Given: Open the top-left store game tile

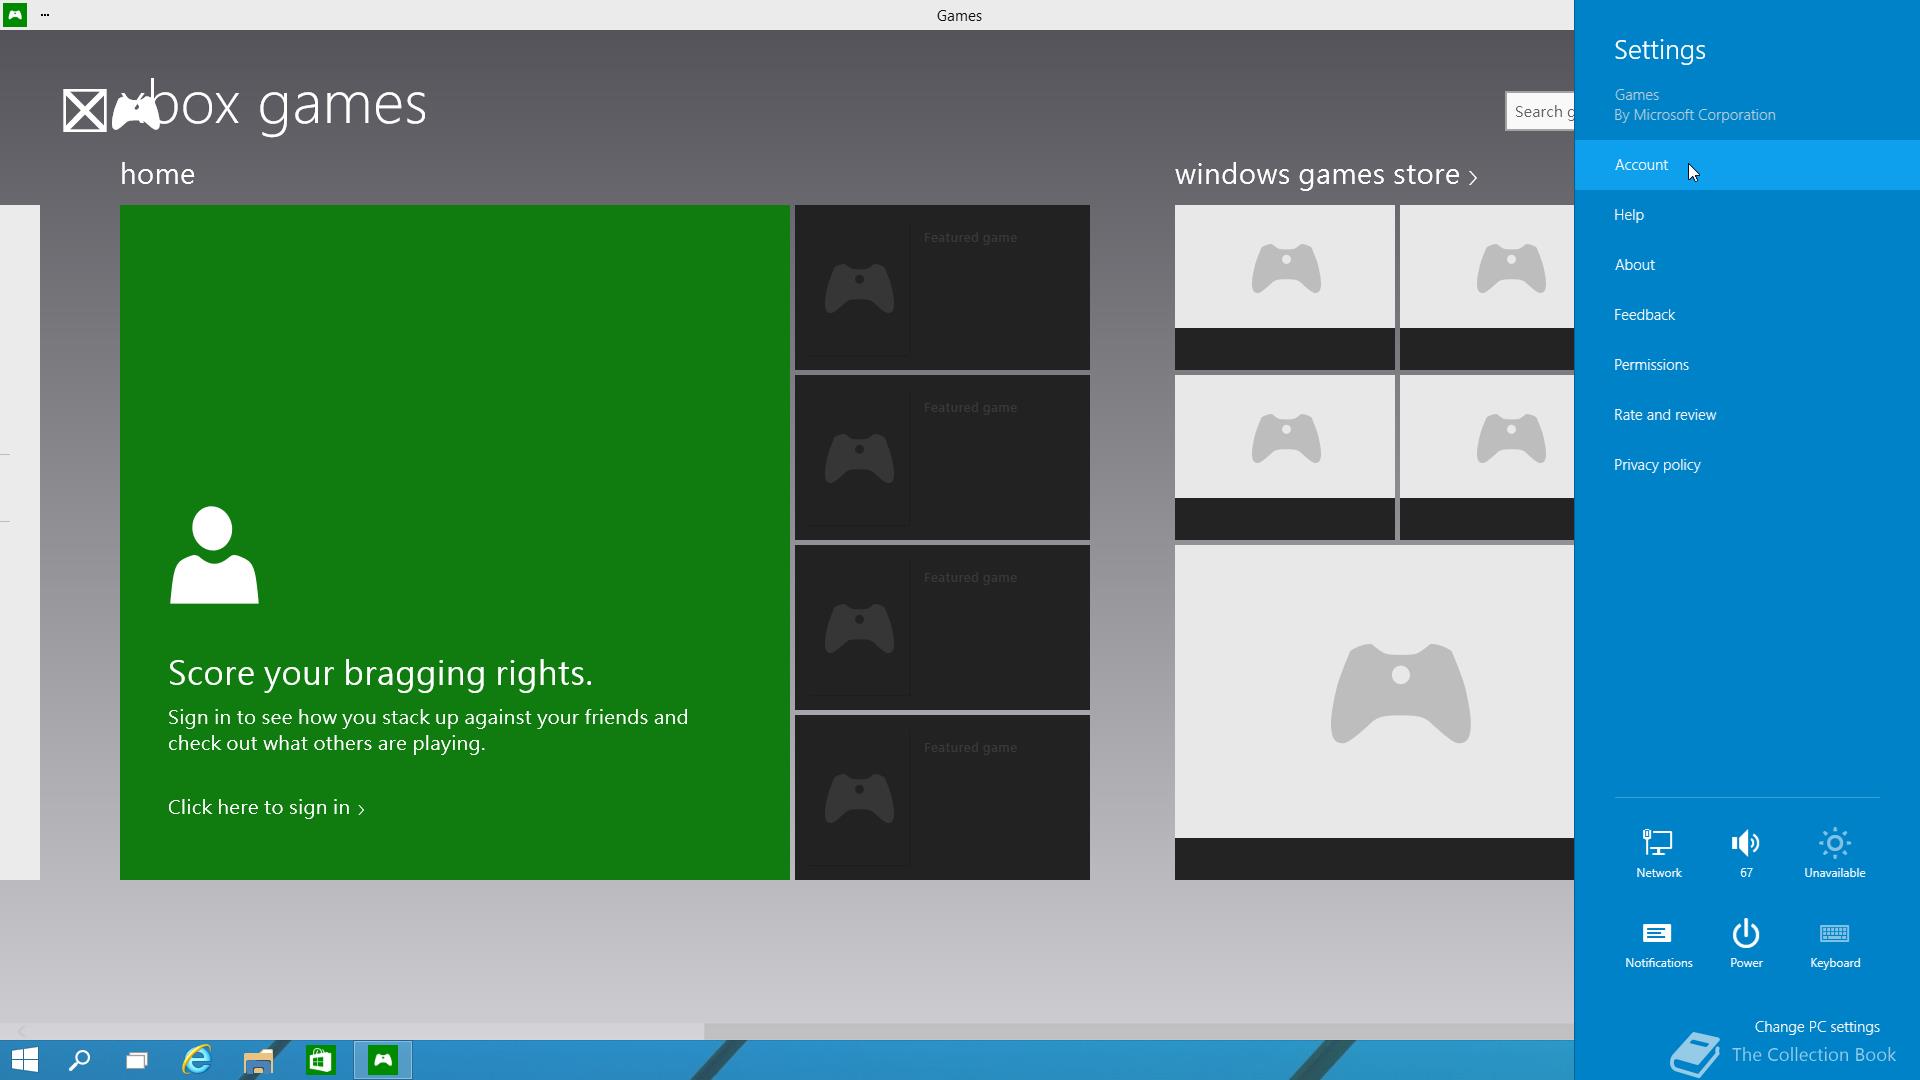Looking at the screenshot, I should click(1285, 287).
